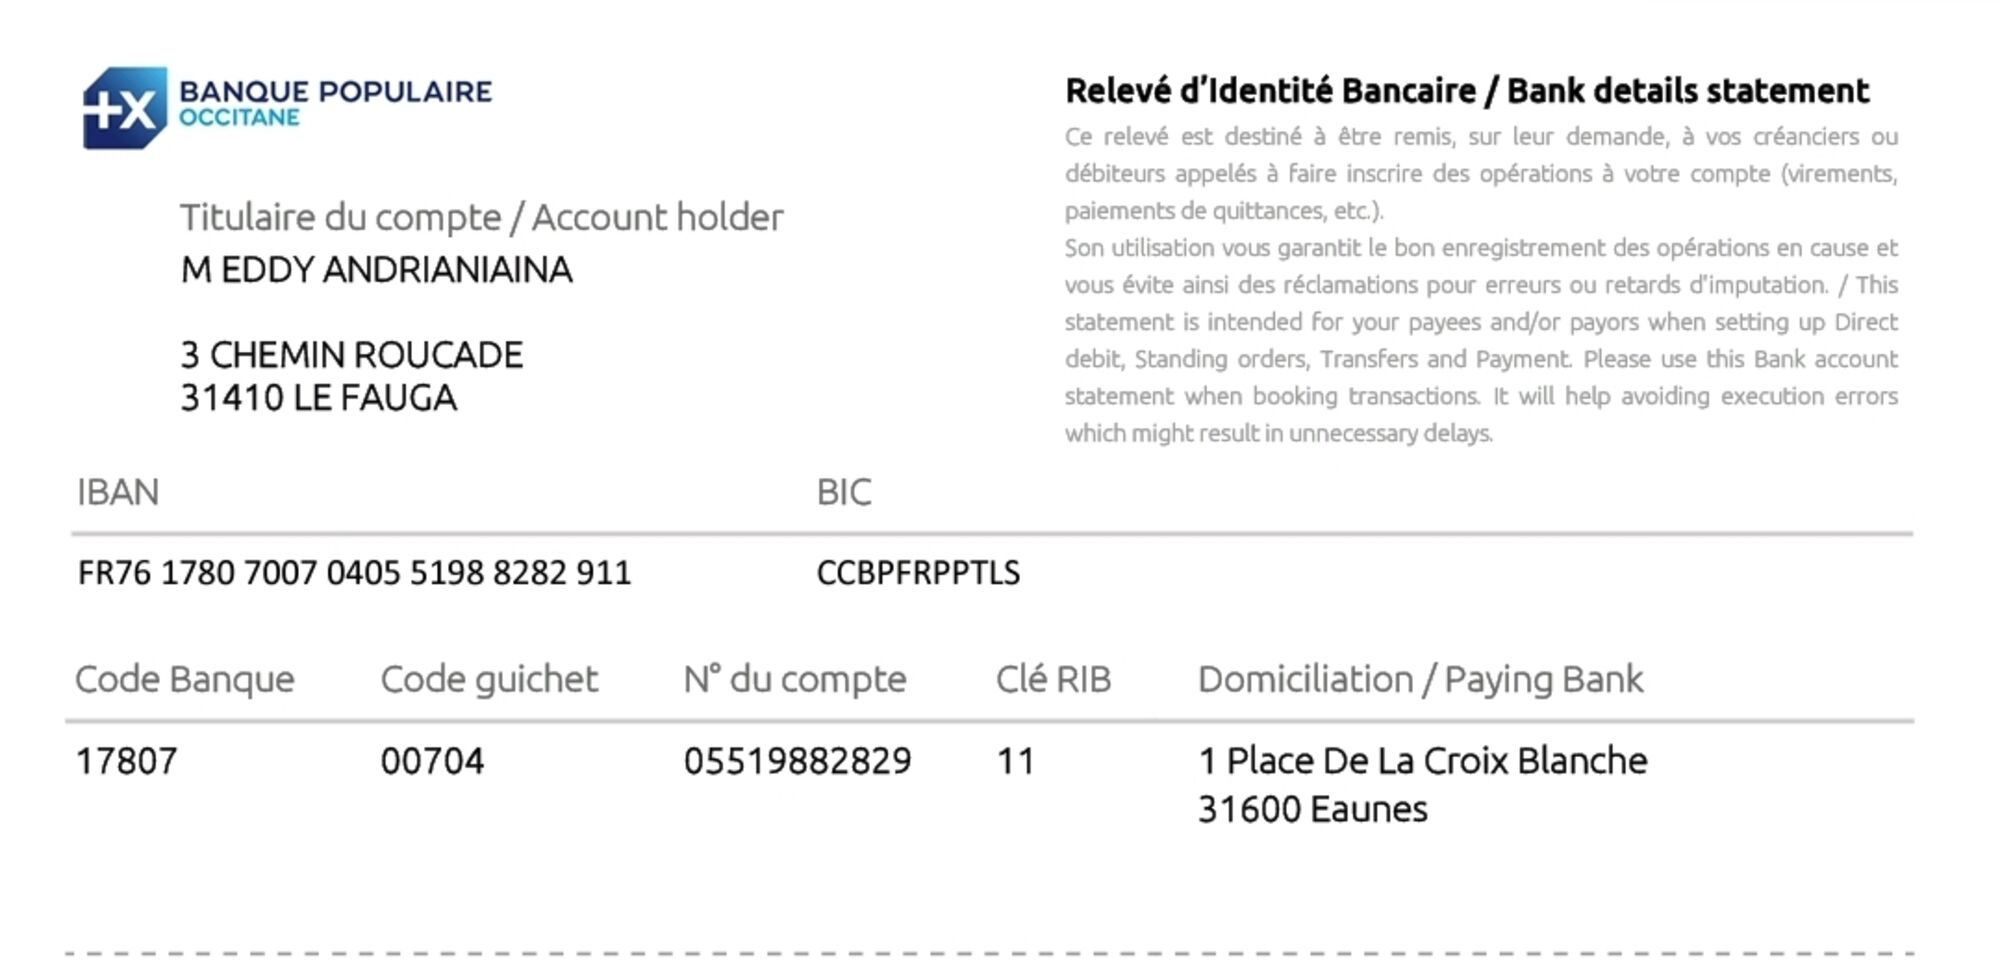Screen dimensions: 2000x968
Task: Select the account number 05519882829
Action: (x=797, y=762)
